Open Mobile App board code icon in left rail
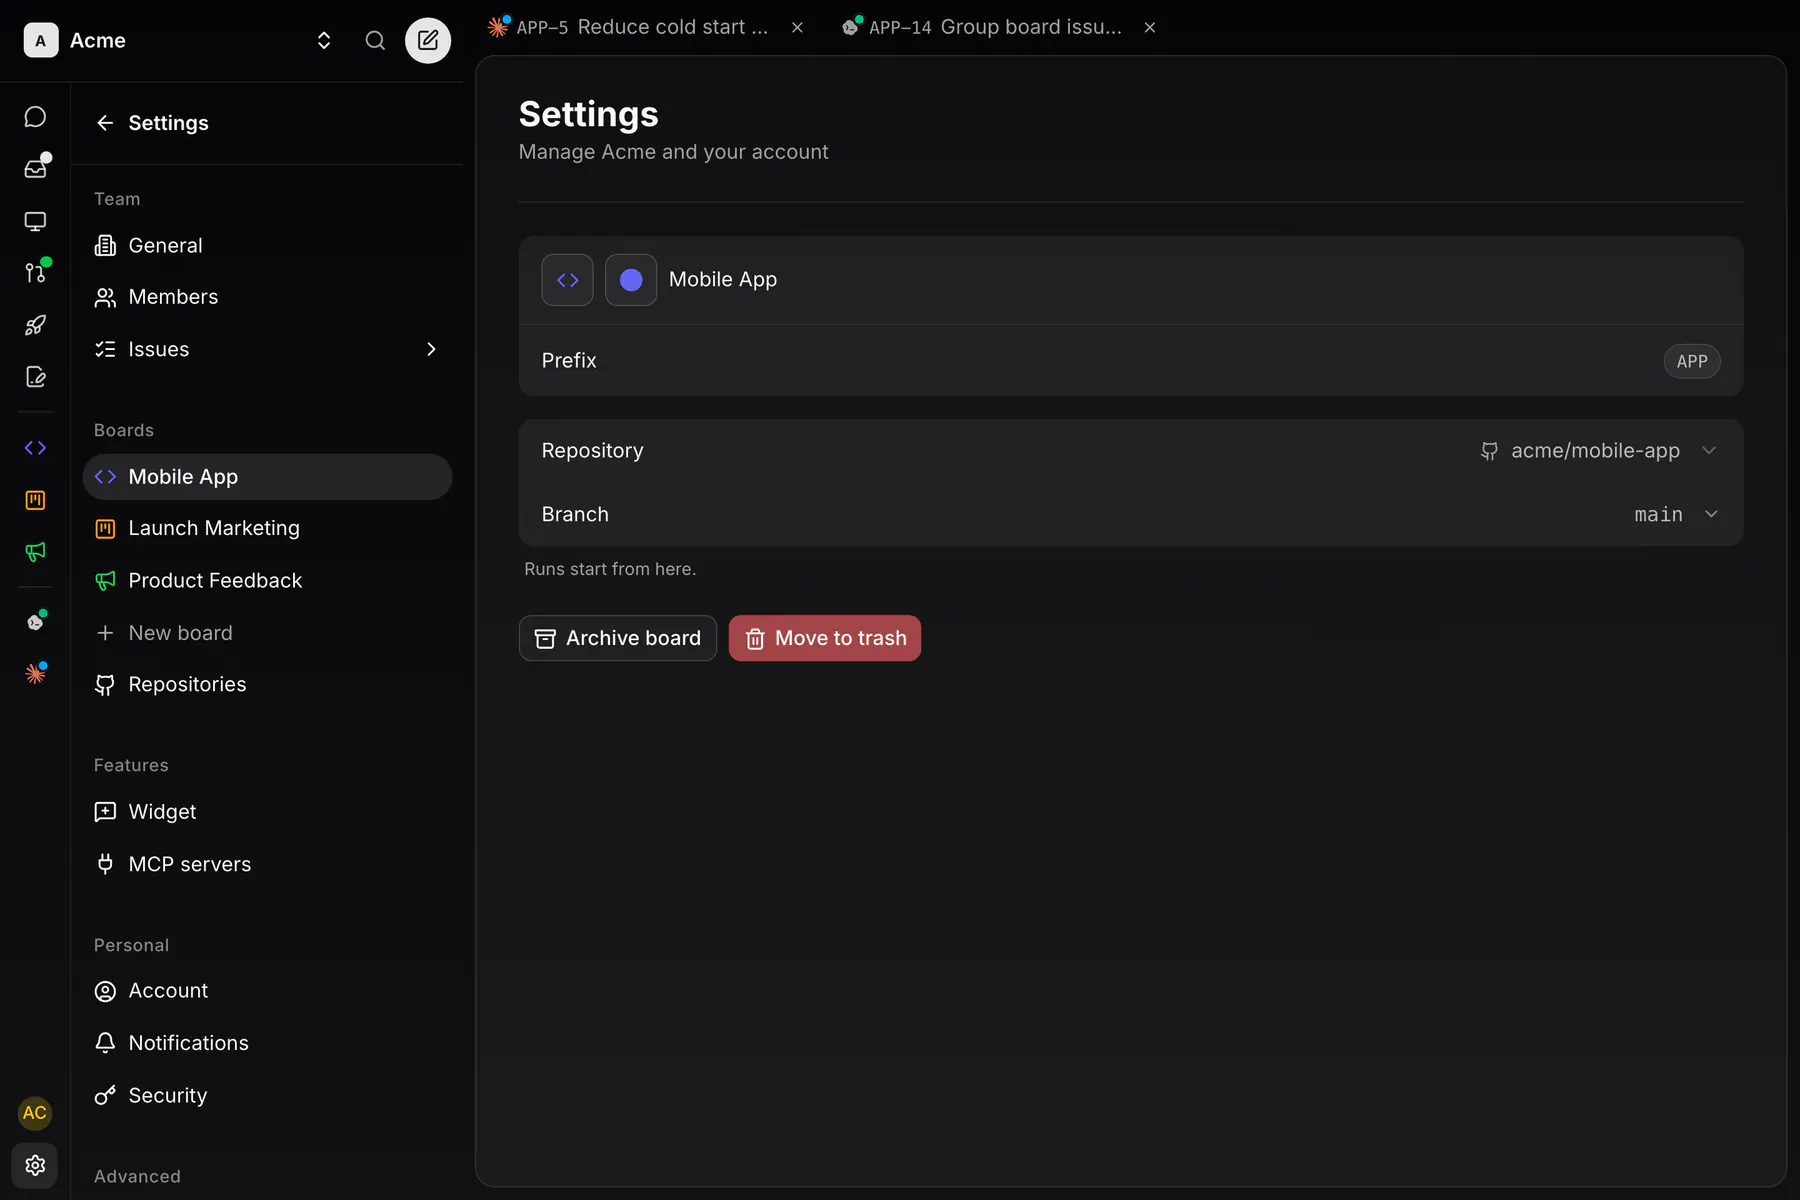 (x=35, y=448)
